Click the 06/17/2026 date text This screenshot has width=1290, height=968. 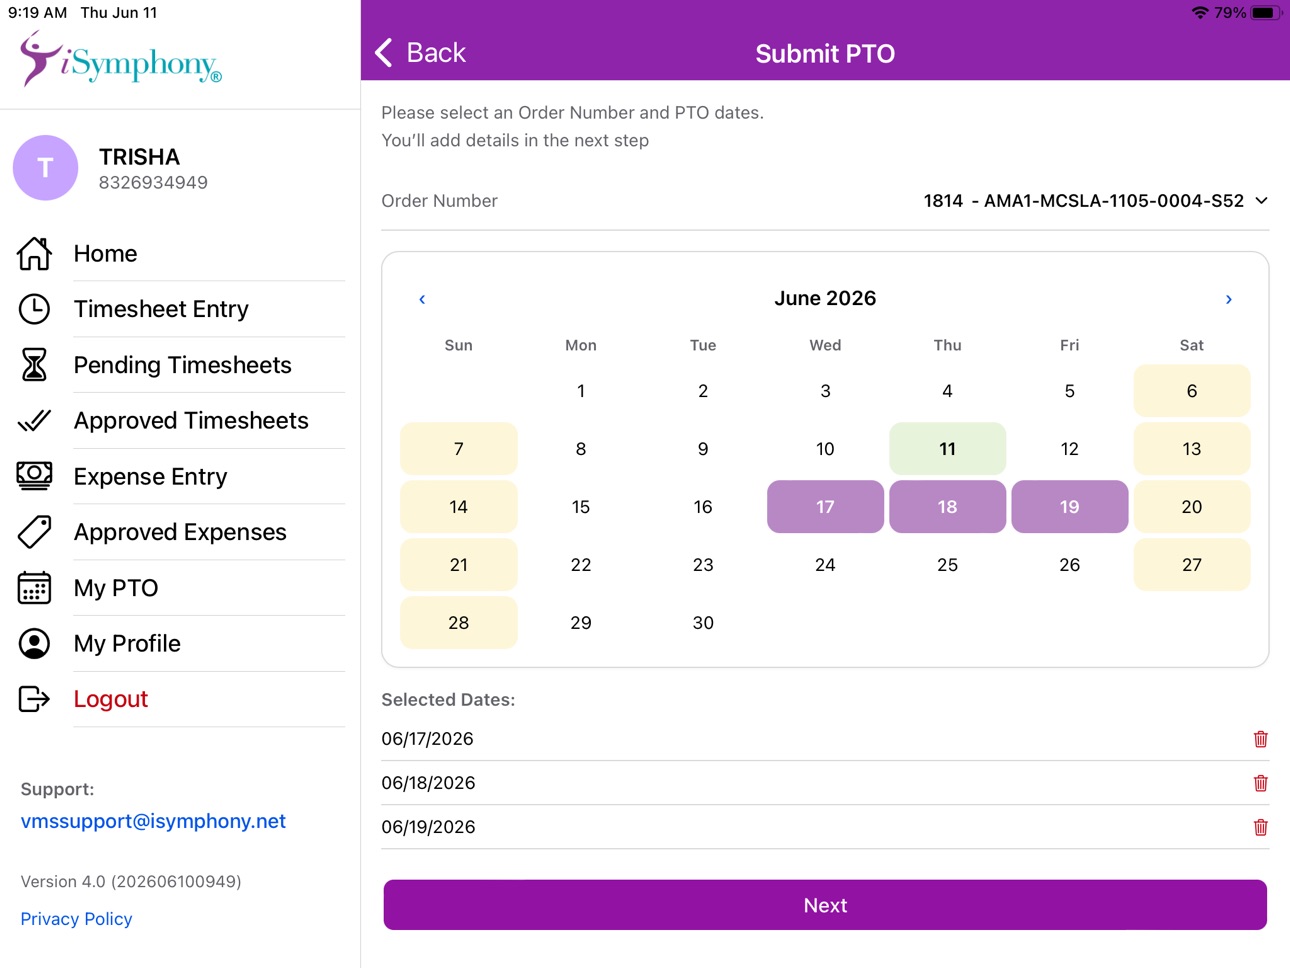pos(427,739)
